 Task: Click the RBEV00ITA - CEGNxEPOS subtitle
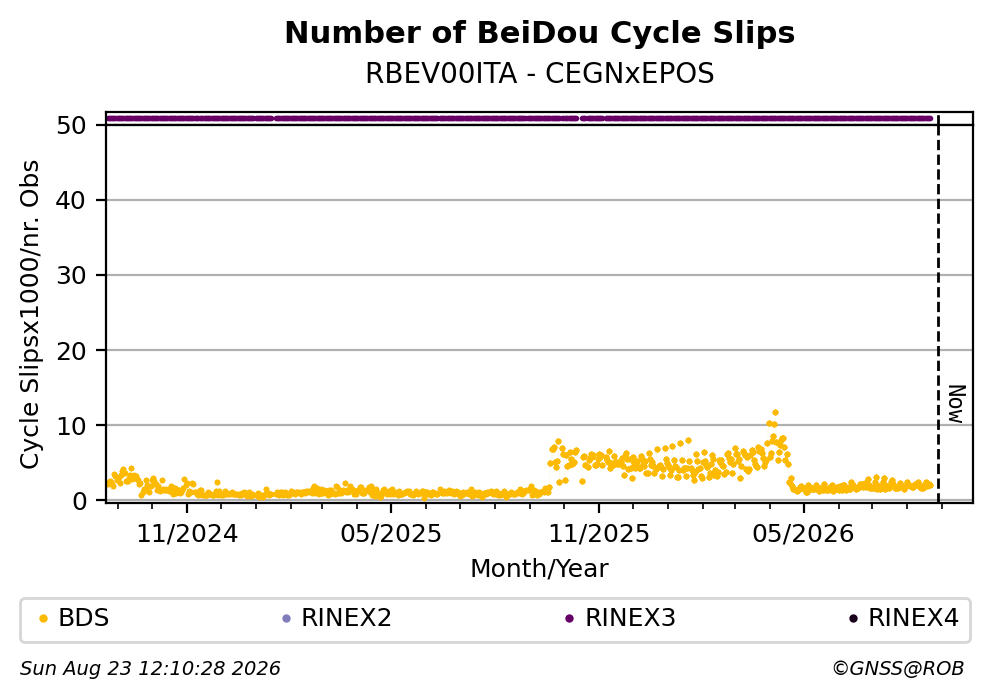(540, 74)
